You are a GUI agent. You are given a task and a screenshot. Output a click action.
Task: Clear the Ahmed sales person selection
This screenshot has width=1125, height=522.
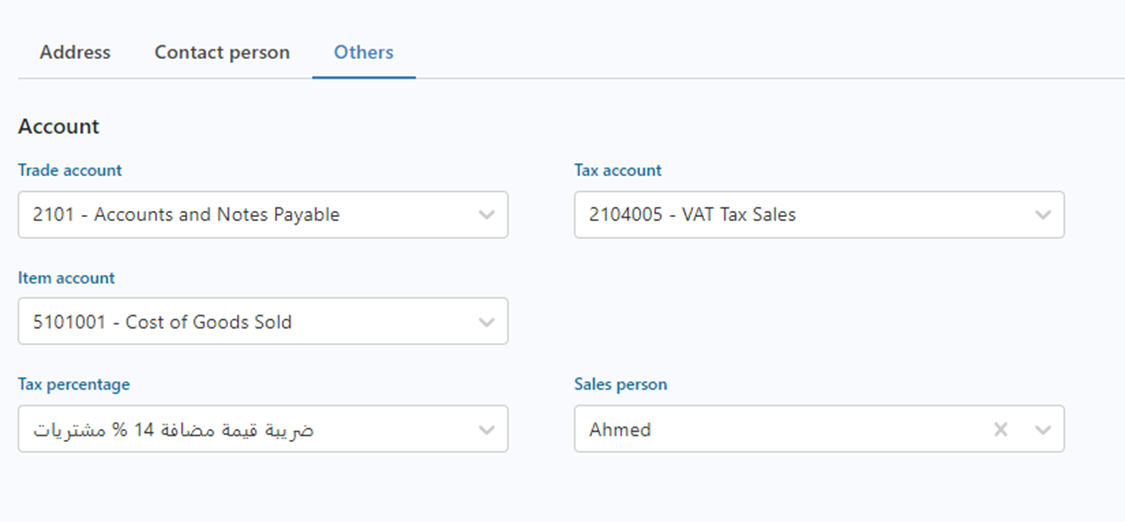(x=1000, y=429)
